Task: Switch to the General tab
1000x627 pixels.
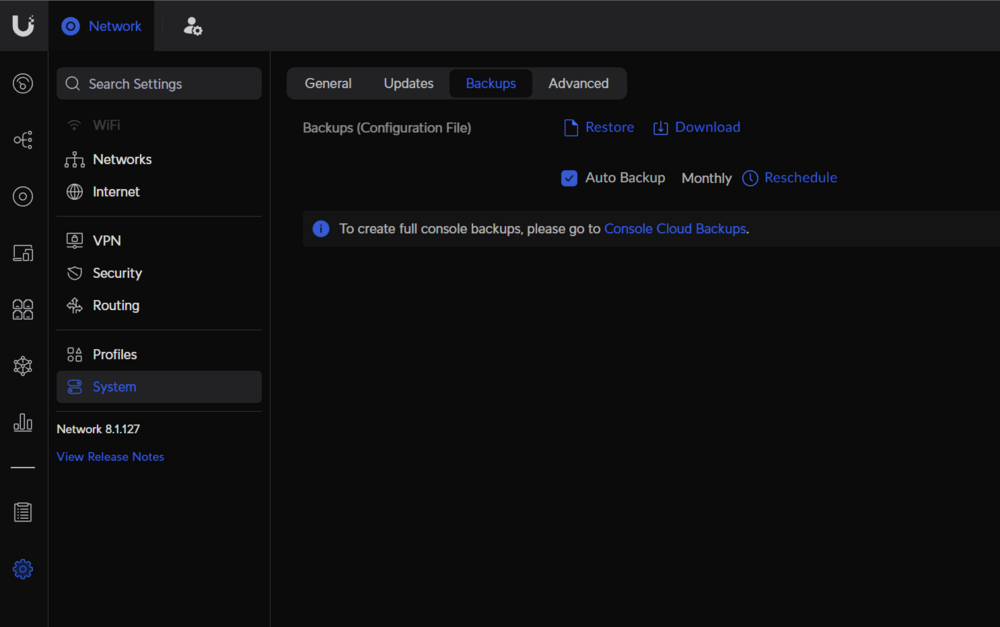Action: [x=328, y=84]
